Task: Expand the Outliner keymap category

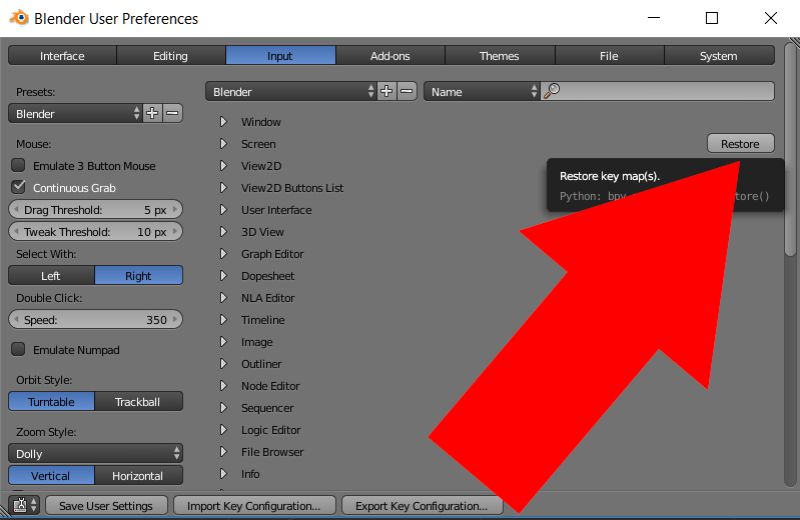Action: click(223, 363)
